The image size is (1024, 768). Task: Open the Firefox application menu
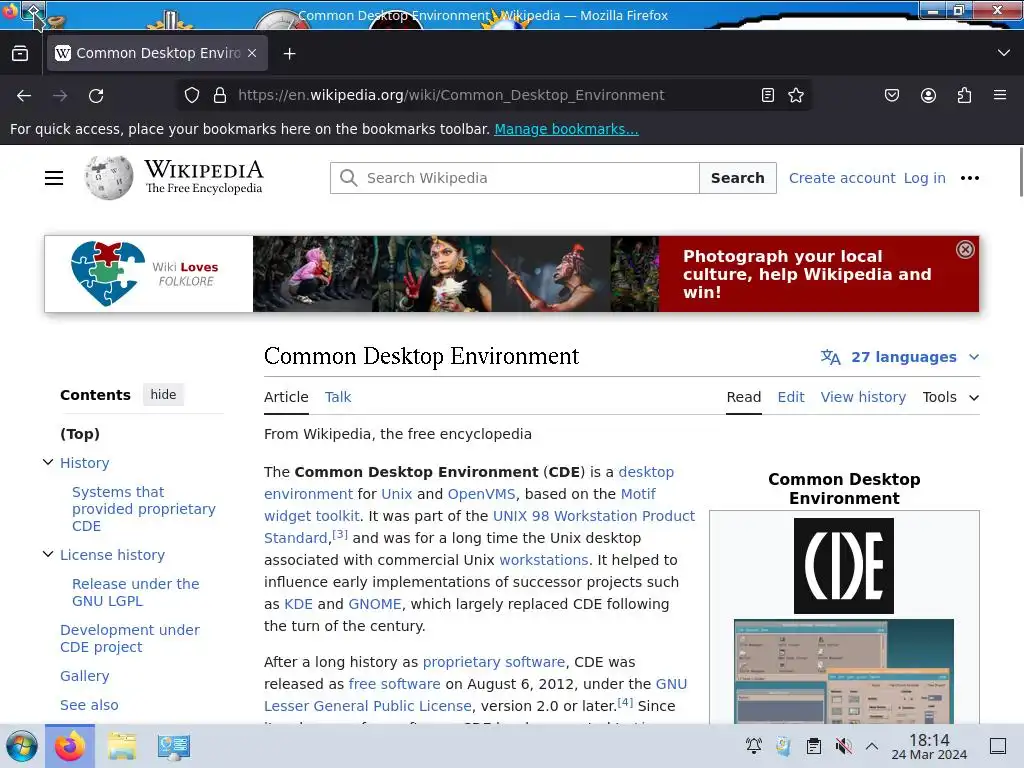pos(1000,95)
